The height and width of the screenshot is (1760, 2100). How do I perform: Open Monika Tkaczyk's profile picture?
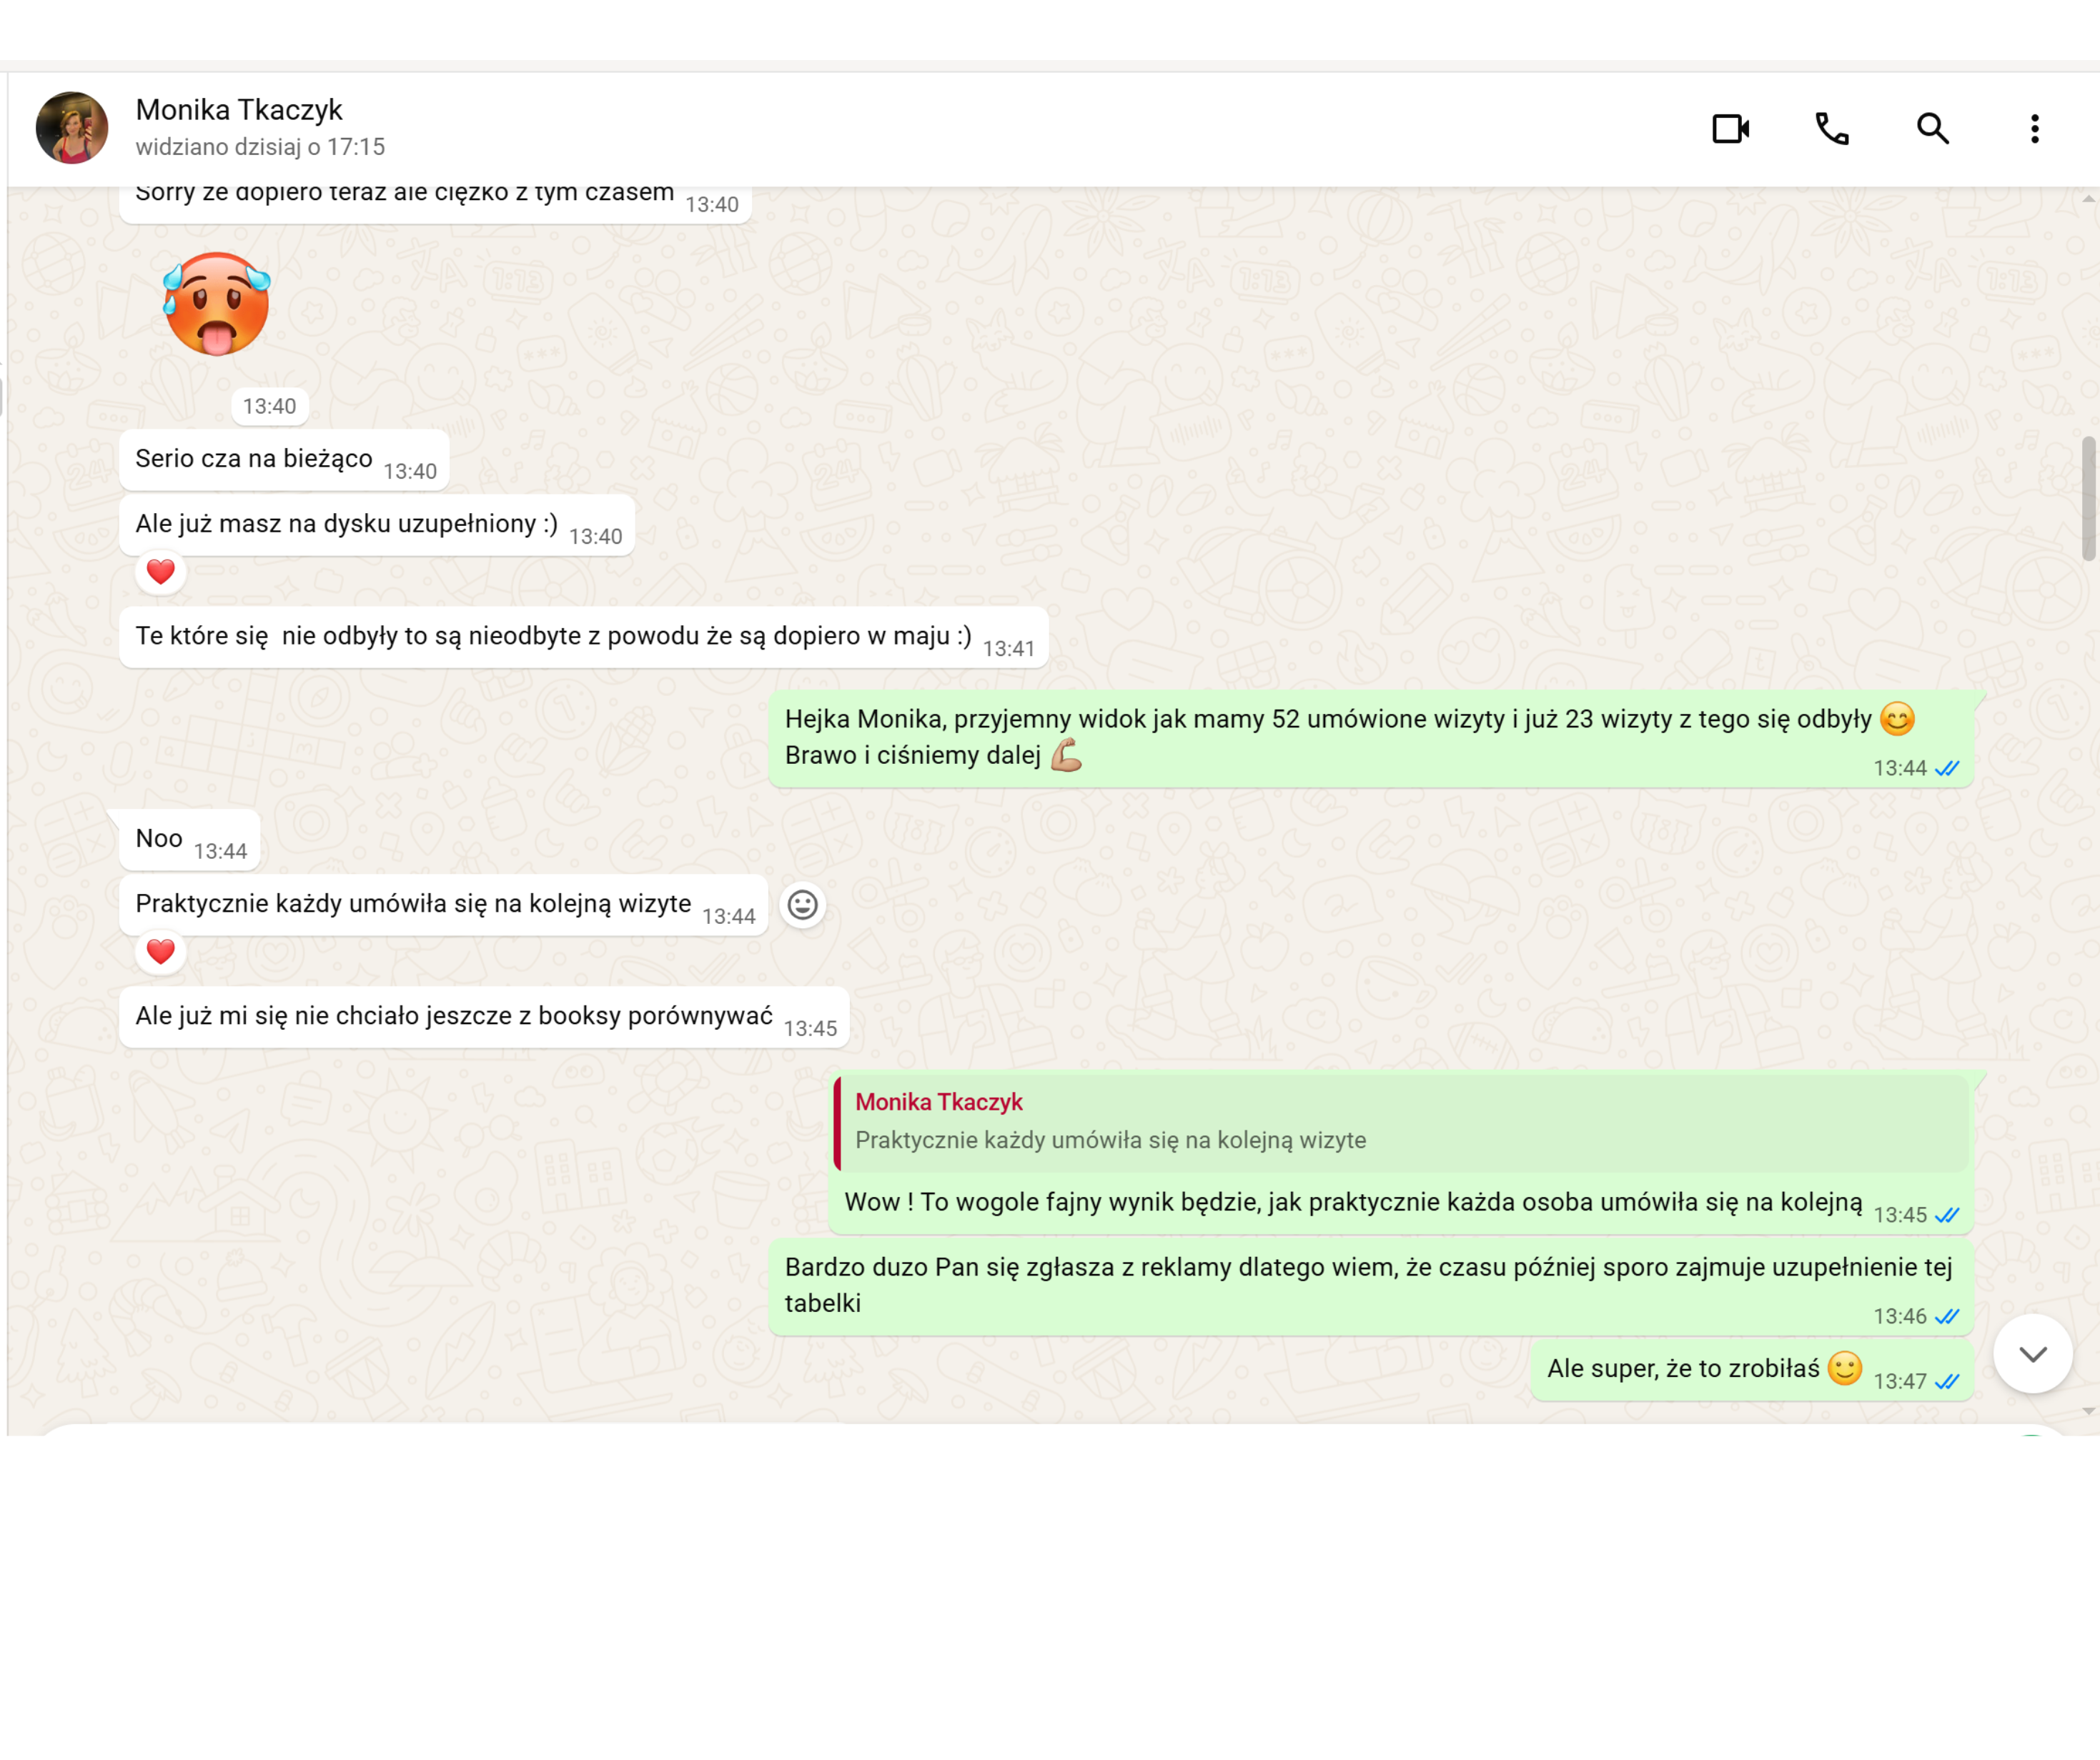click(x=72, y=128)
